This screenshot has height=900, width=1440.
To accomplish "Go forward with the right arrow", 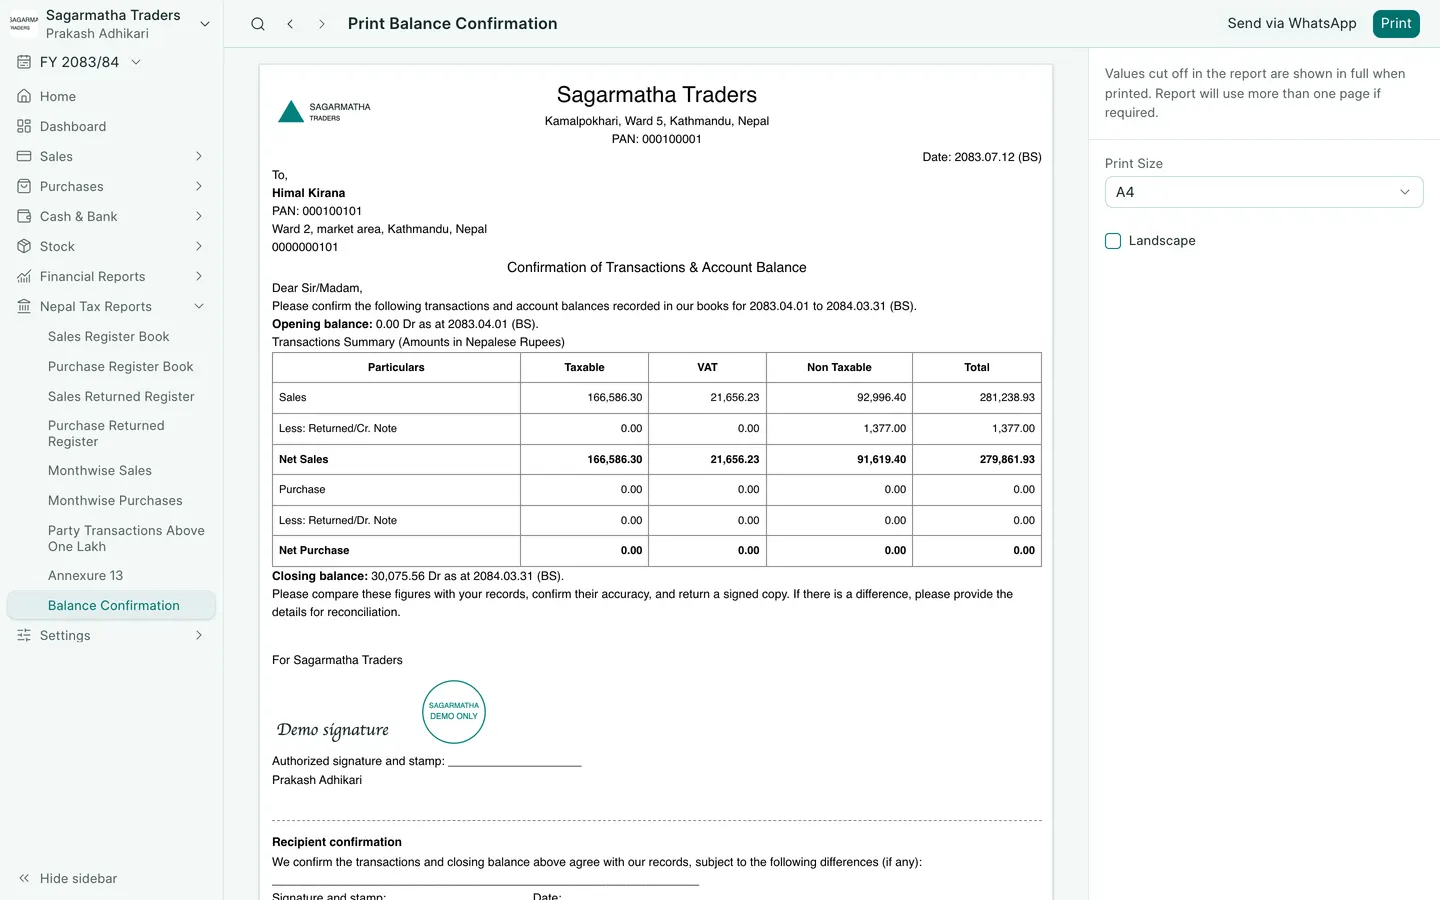I will tap(321, 24).
